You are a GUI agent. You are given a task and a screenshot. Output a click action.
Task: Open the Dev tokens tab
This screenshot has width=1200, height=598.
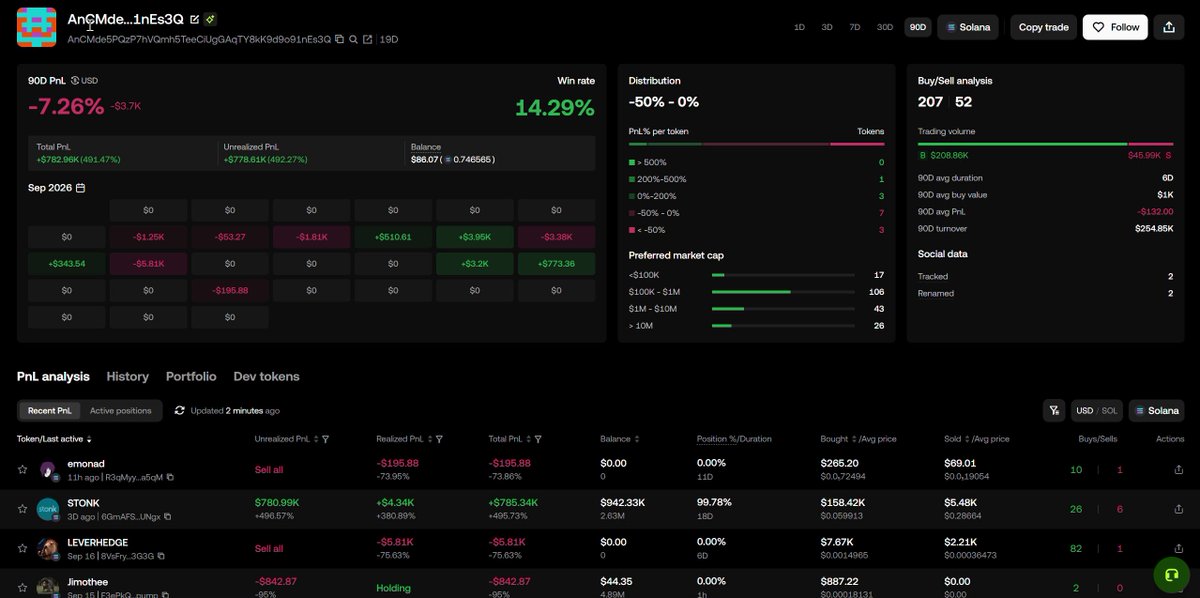pos(266,376)
